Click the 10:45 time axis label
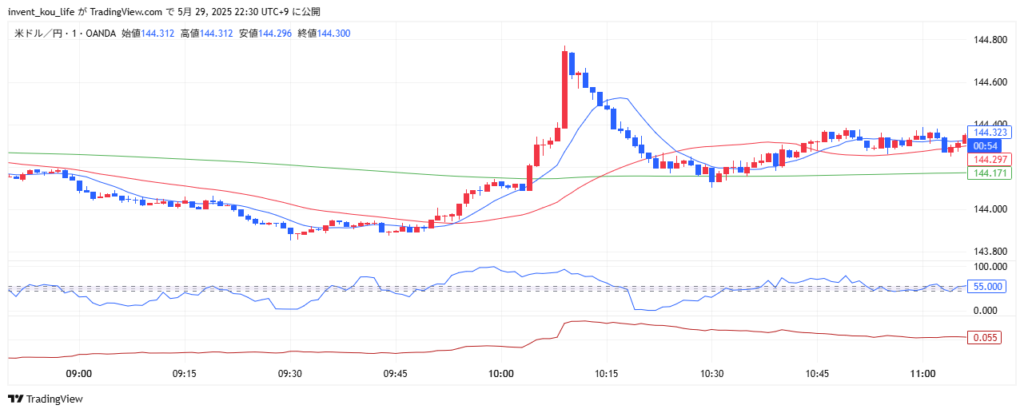 click(817, 373)
